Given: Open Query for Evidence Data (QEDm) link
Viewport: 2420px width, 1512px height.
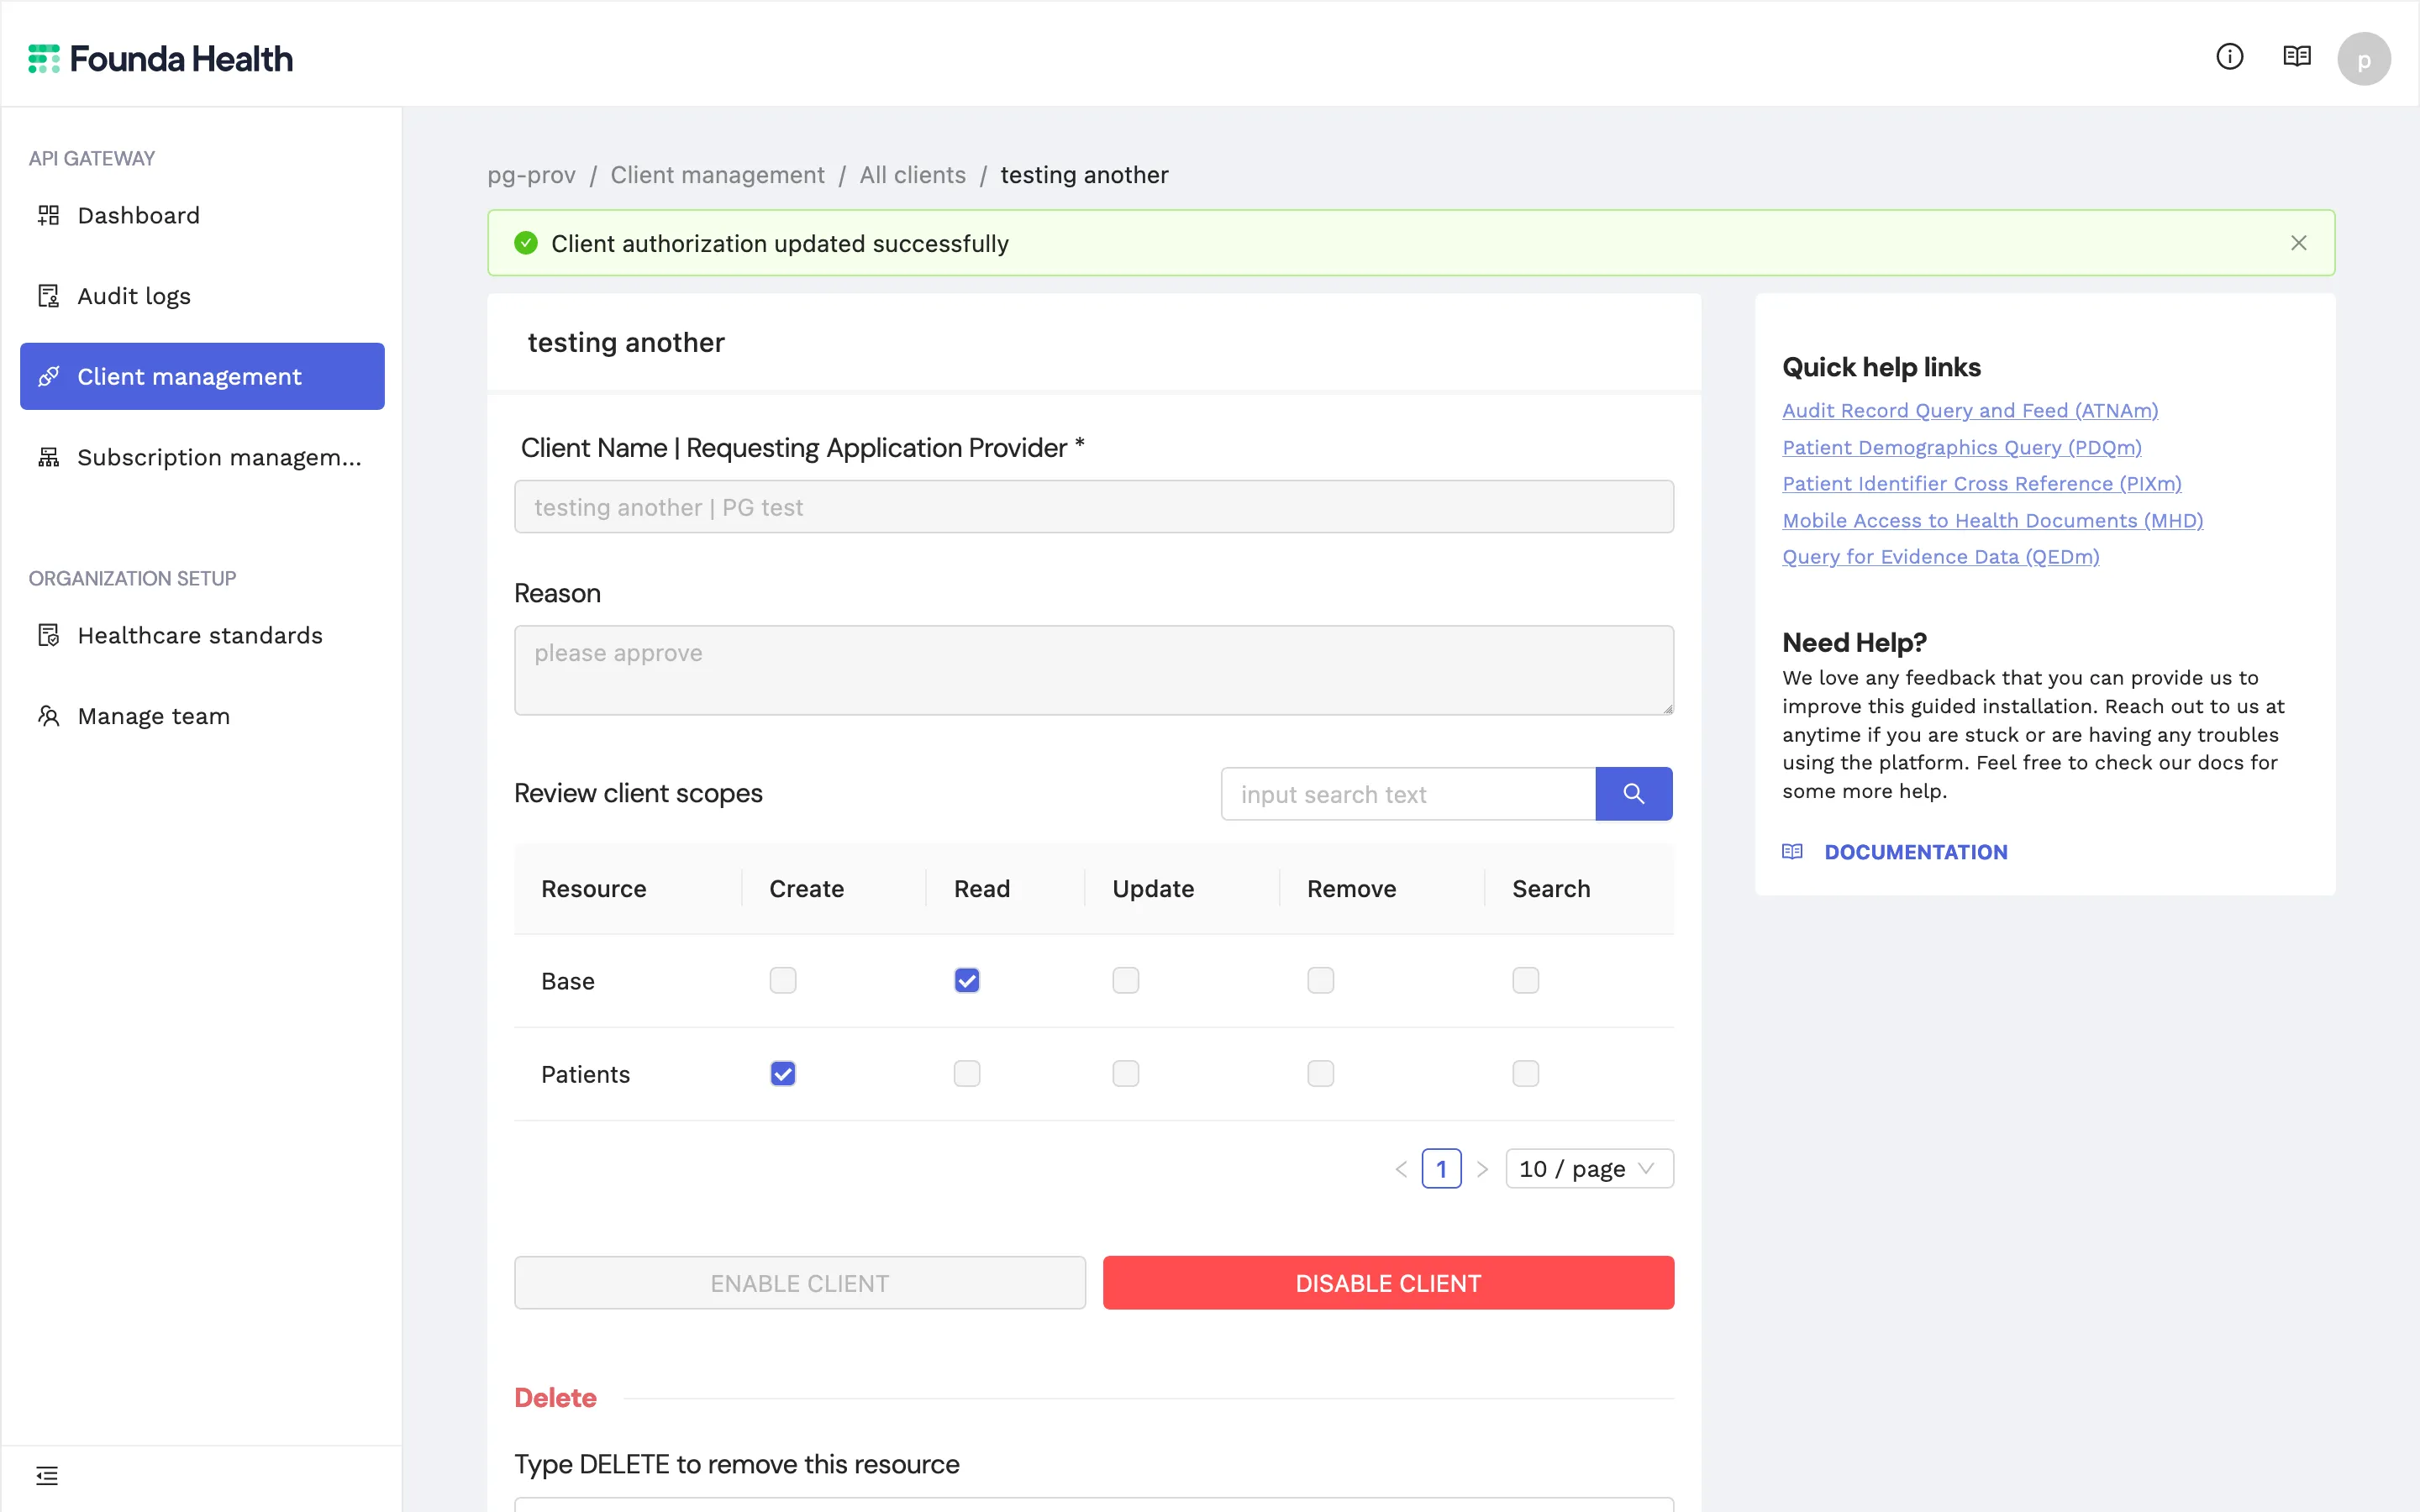Looking at the screenshot, I should (x=1941, y=557).
